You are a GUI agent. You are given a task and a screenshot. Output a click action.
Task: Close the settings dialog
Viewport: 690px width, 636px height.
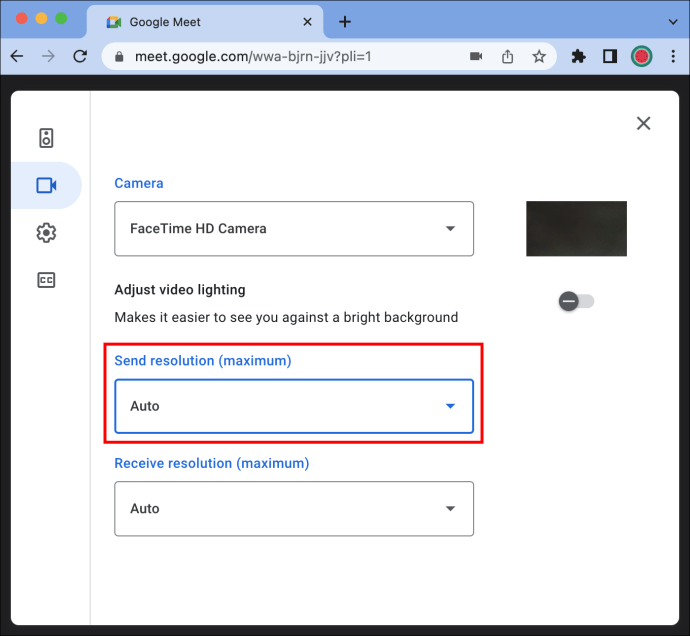[643, 123]
